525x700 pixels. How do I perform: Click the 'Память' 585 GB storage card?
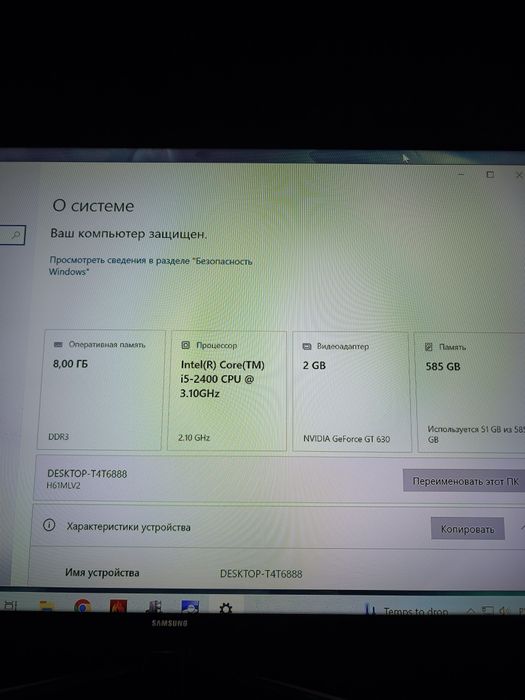(x=471, y=393)
